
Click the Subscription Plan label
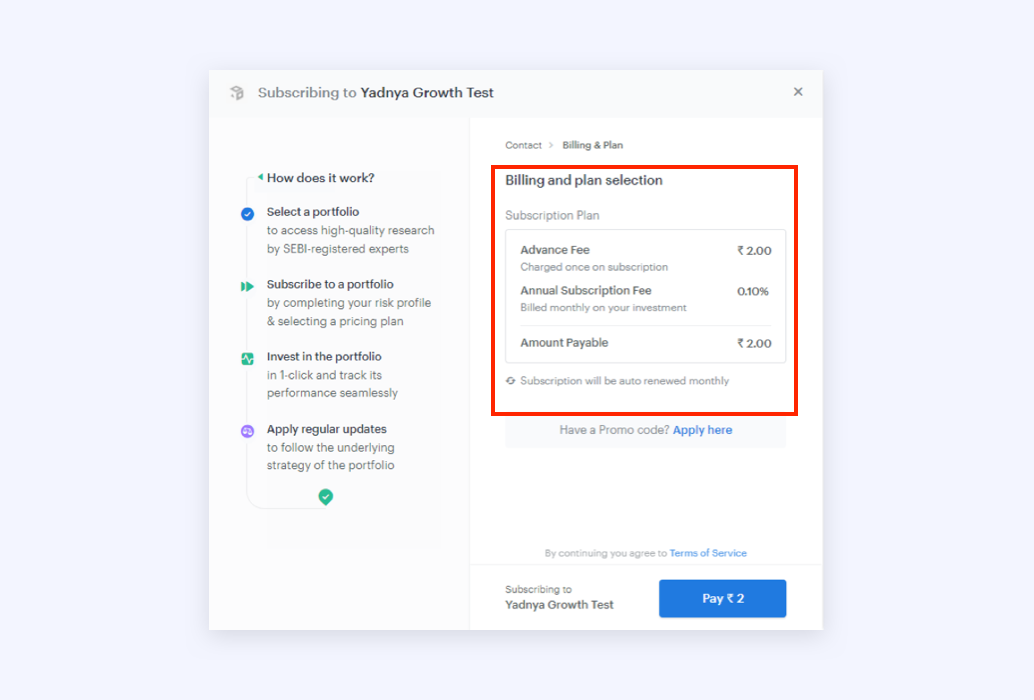[552, 215]
